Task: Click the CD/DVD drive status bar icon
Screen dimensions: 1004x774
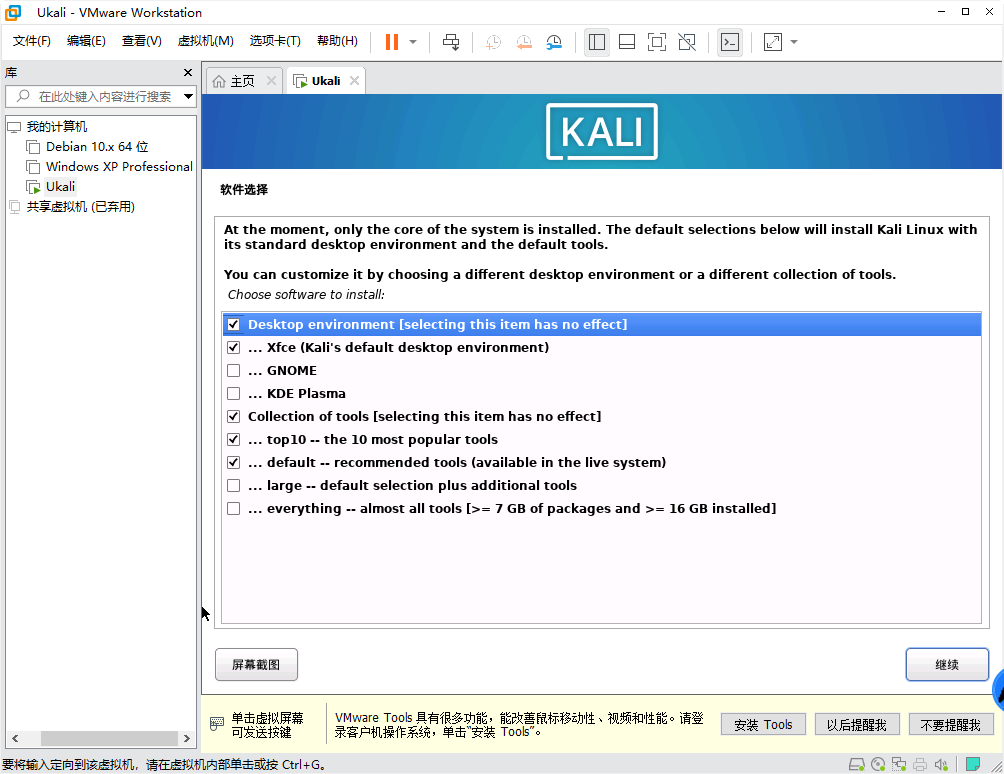Action: pos(878,764)
